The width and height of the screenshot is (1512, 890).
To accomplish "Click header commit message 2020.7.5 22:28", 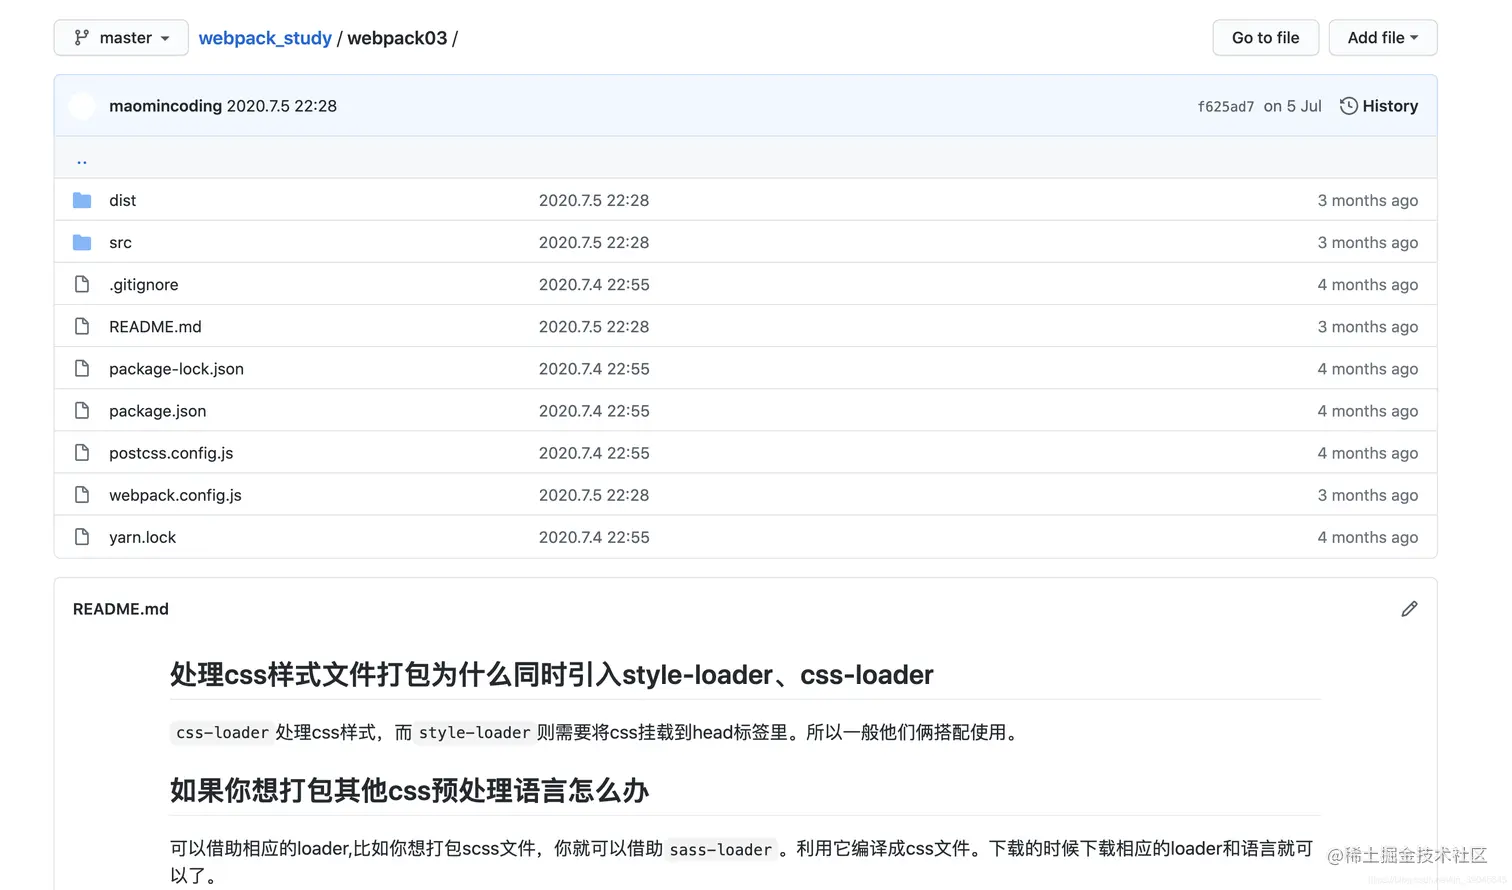I will pyautogui.click(x=282, y=106).
